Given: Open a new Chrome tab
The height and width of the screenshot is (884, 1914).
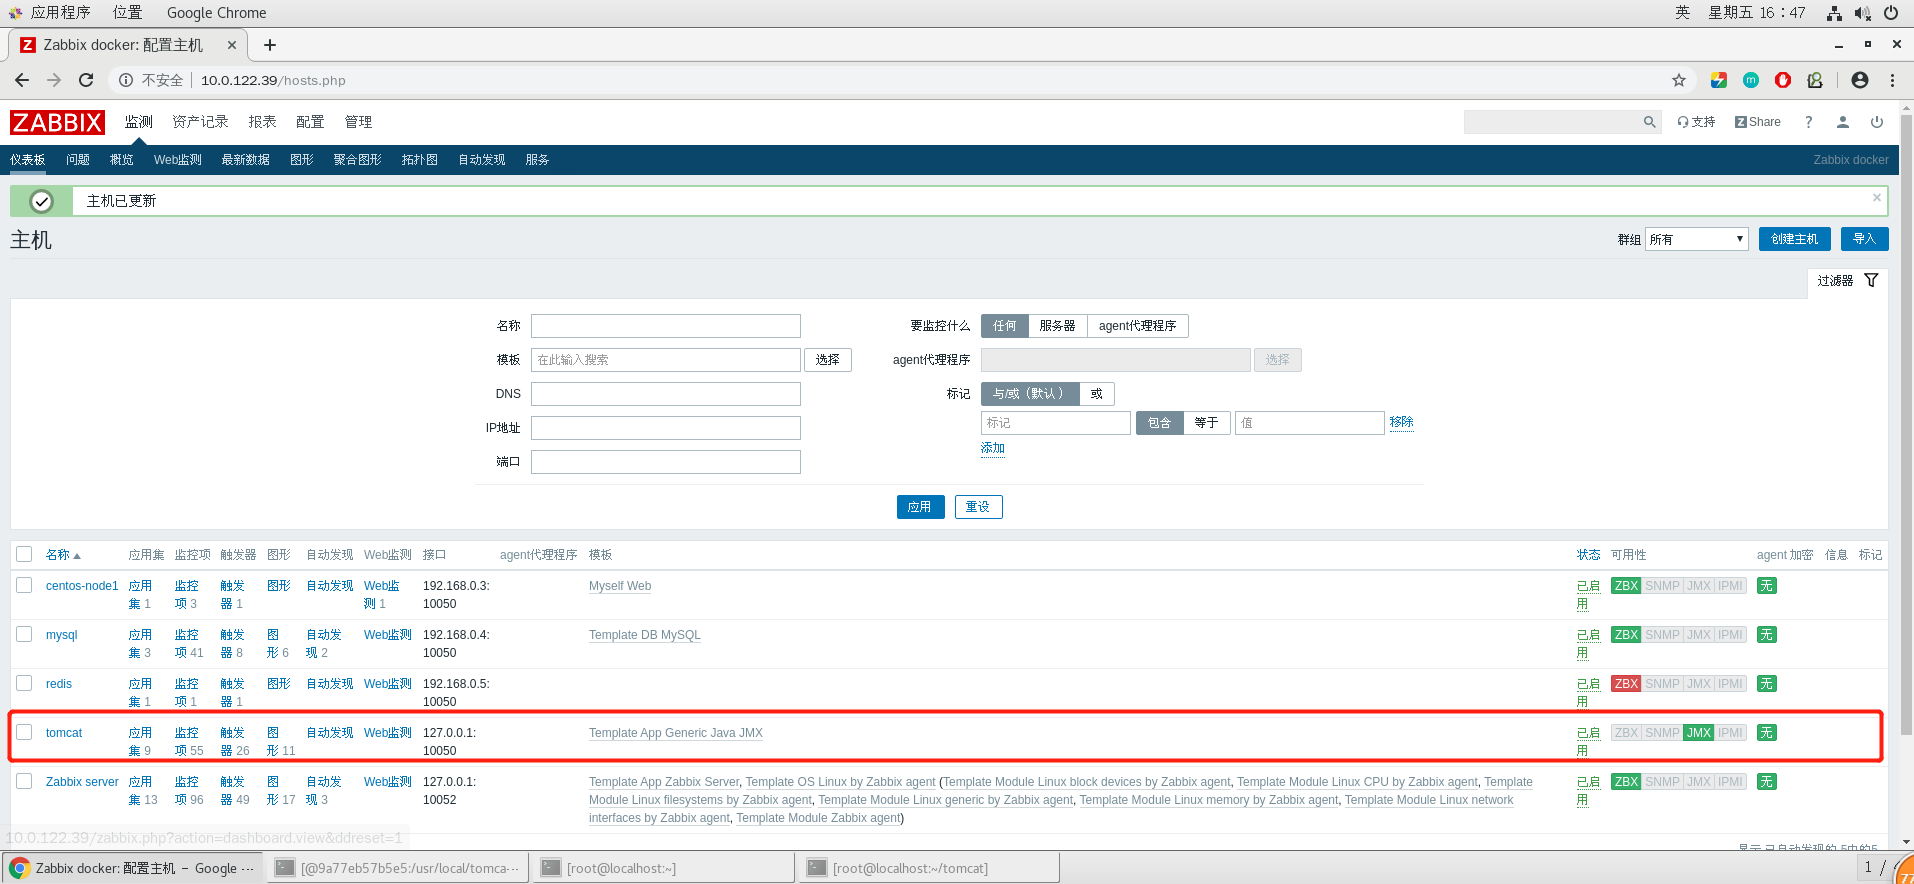Looking at the screenshot, I should click(x=270, y=45).
